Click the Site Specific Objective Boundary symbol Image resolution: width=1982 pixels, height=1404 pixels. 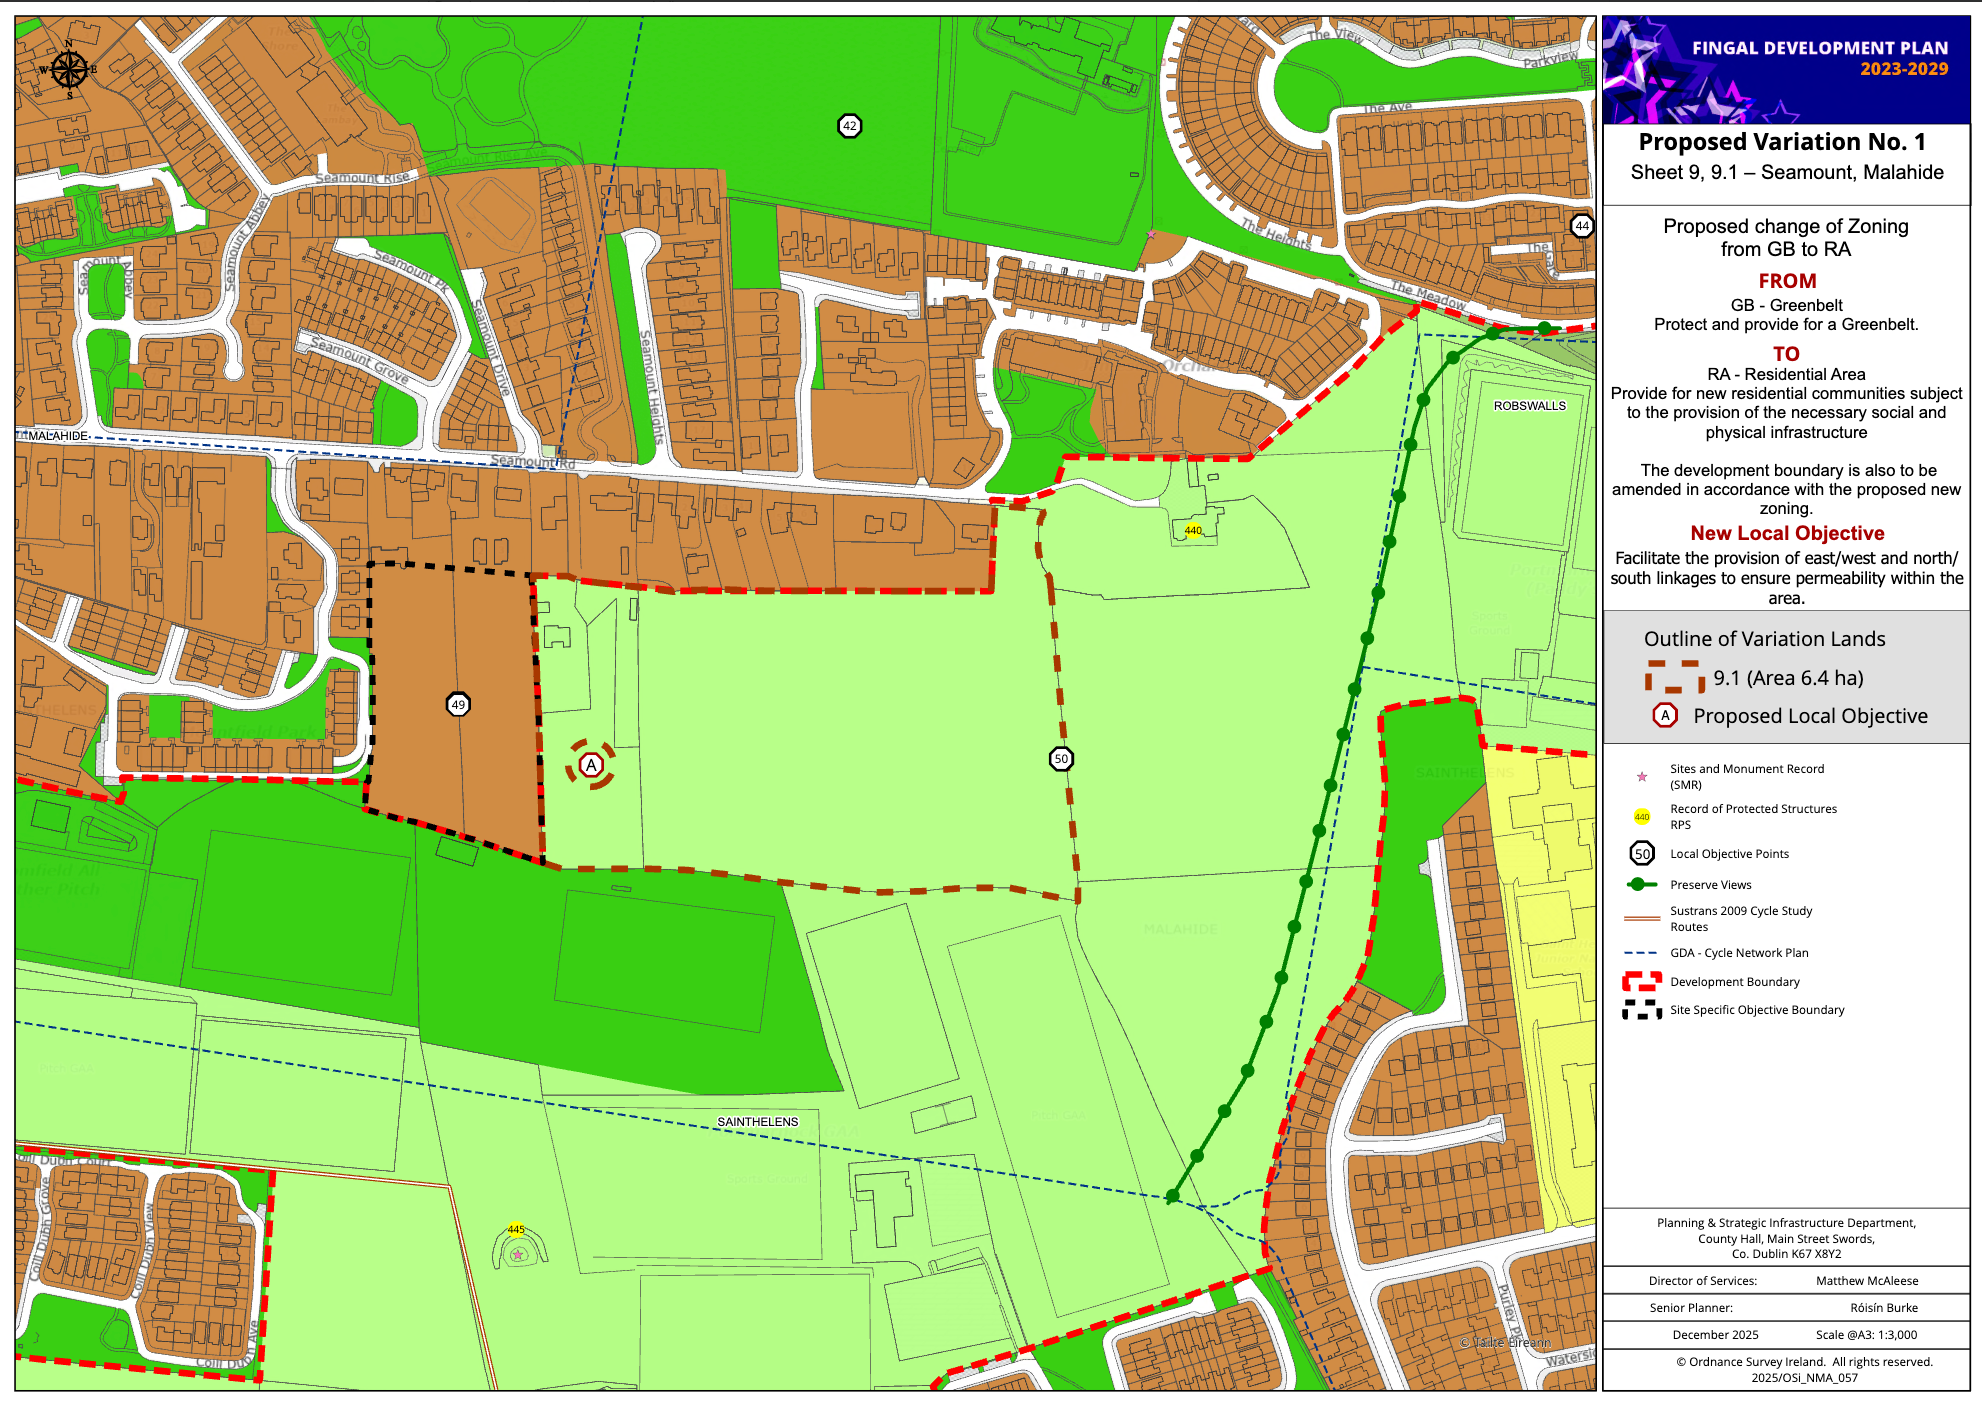pos(1641,1010)
